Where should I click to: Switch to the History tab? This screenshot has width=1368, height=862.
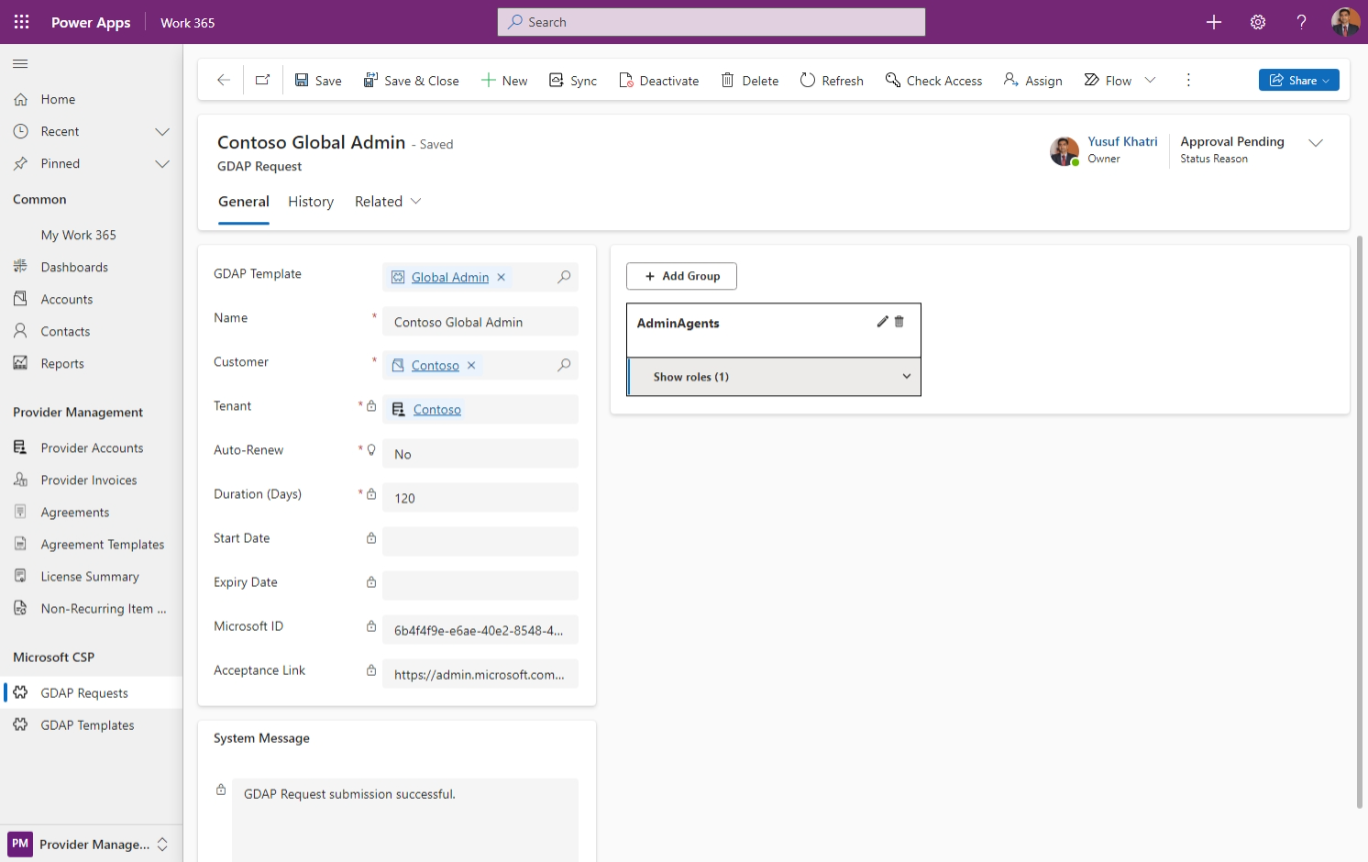(x=311, y=201)
